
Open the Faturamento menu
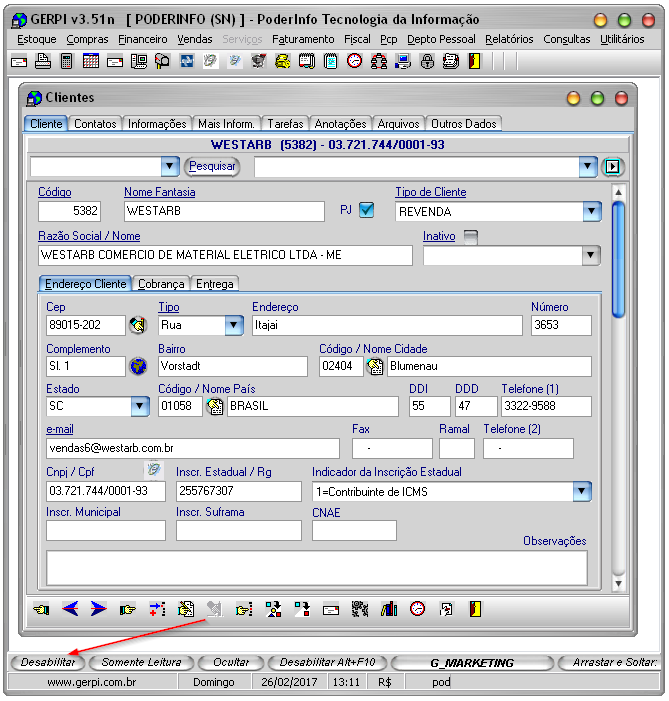tap(303, 39)
